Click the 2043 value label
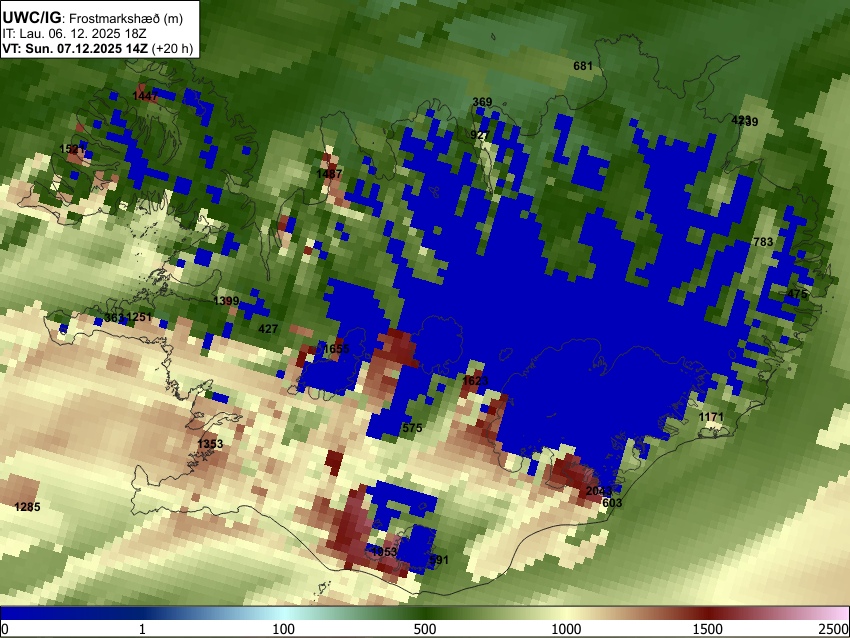 pyautogui.click(x=599, y=491)
